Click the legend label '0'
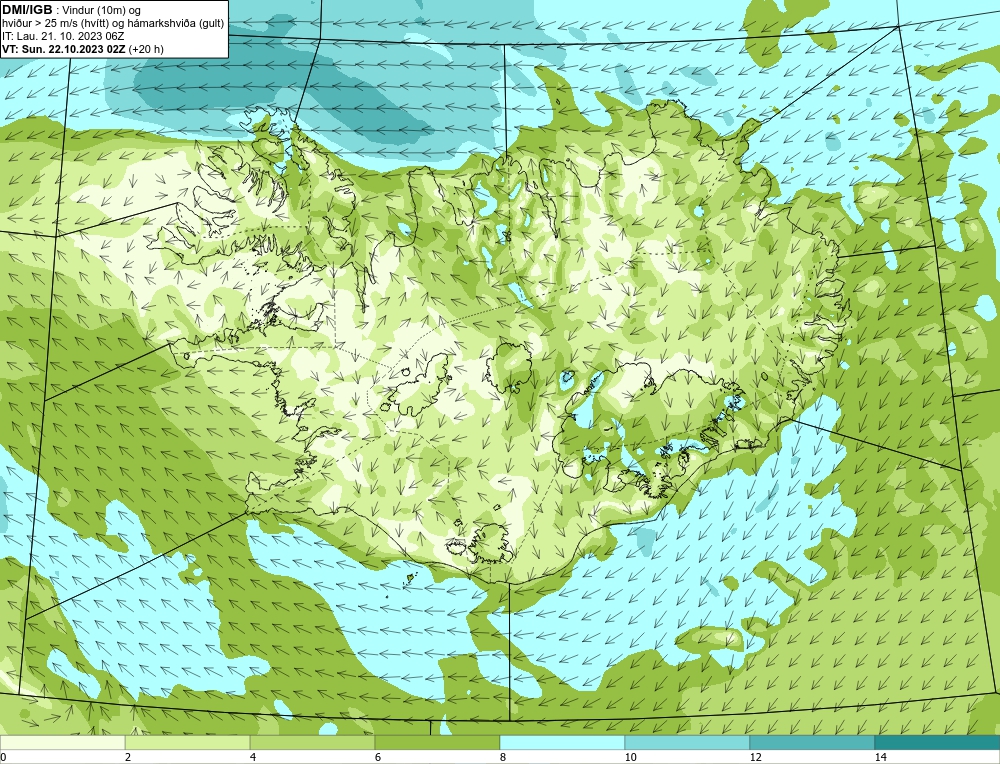The width and height of the screenshot is (1000, 764). 3,757
